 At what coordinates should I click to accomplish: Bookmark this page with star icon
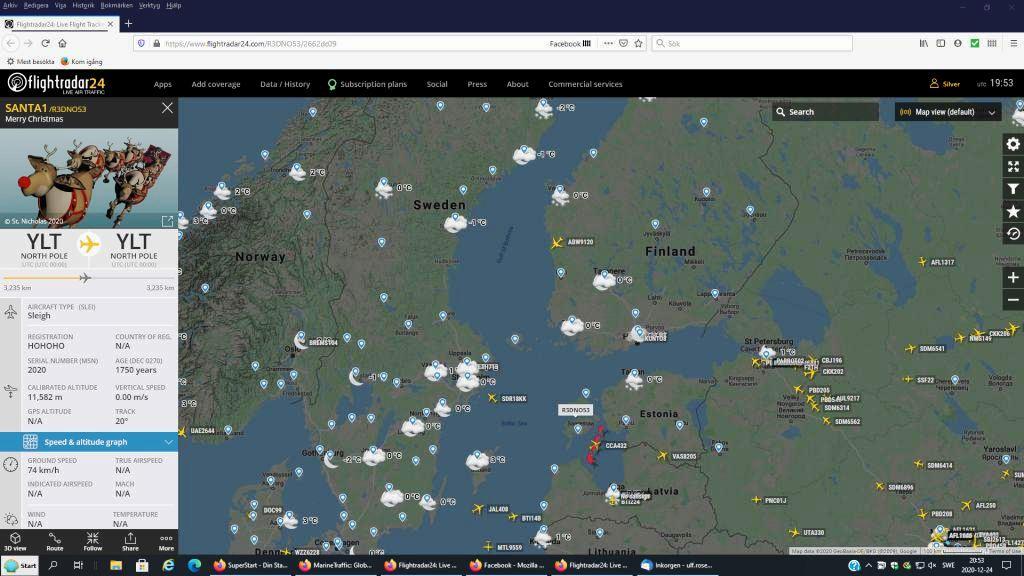point(638,44)
